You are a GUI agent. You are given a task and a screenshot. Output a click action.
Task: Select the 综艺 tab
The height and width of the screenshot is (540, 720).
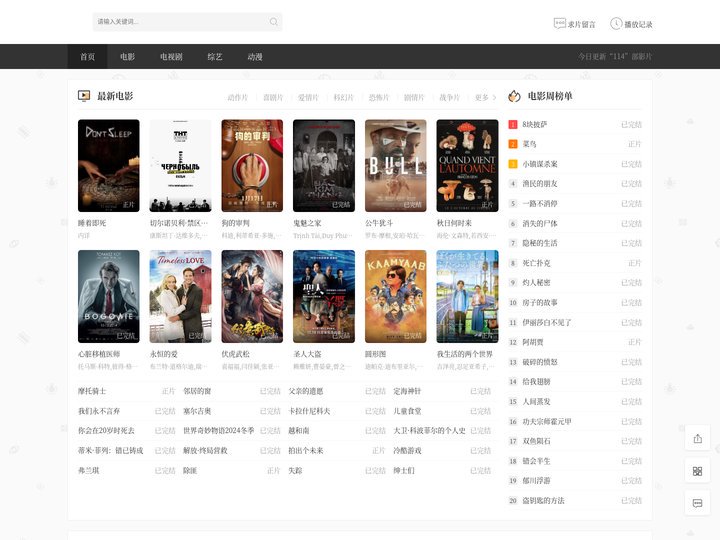coord(215,56)
